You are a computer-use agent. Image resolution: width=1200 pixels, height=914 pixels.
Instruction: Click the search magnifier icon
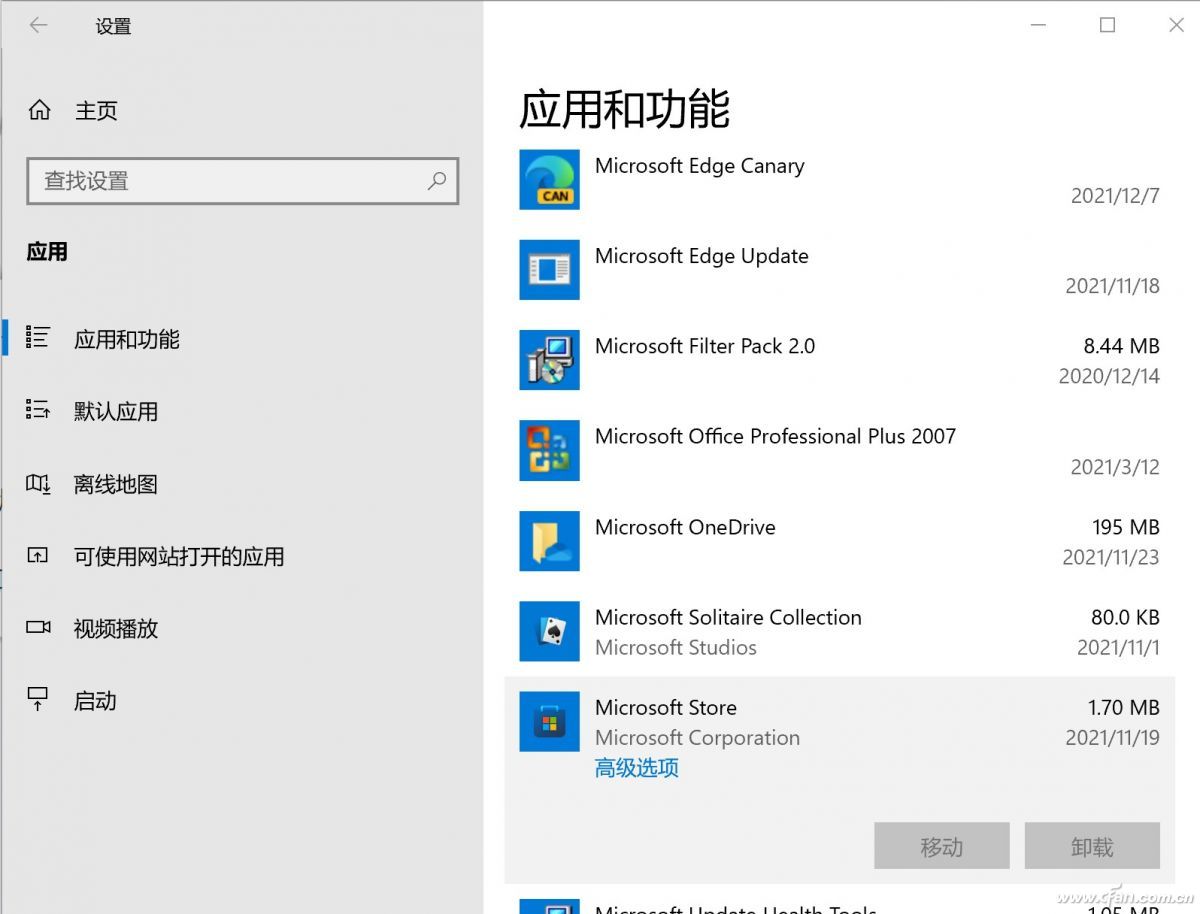pos(437,181)
